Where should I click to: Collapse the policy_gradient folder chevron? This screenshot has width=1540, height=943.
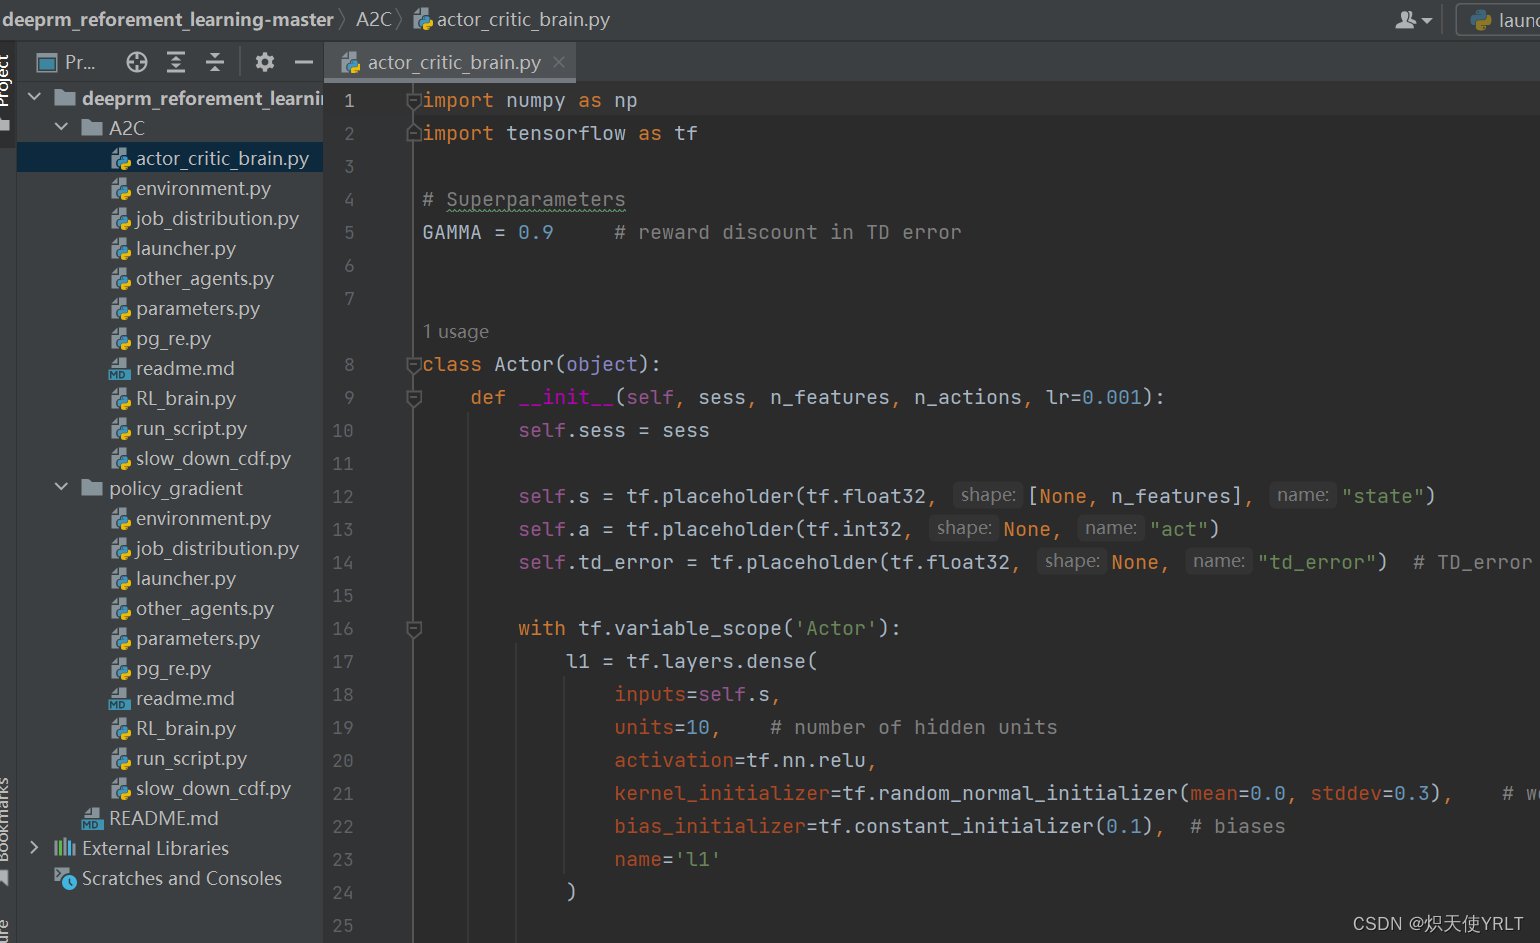coord(62,487)
